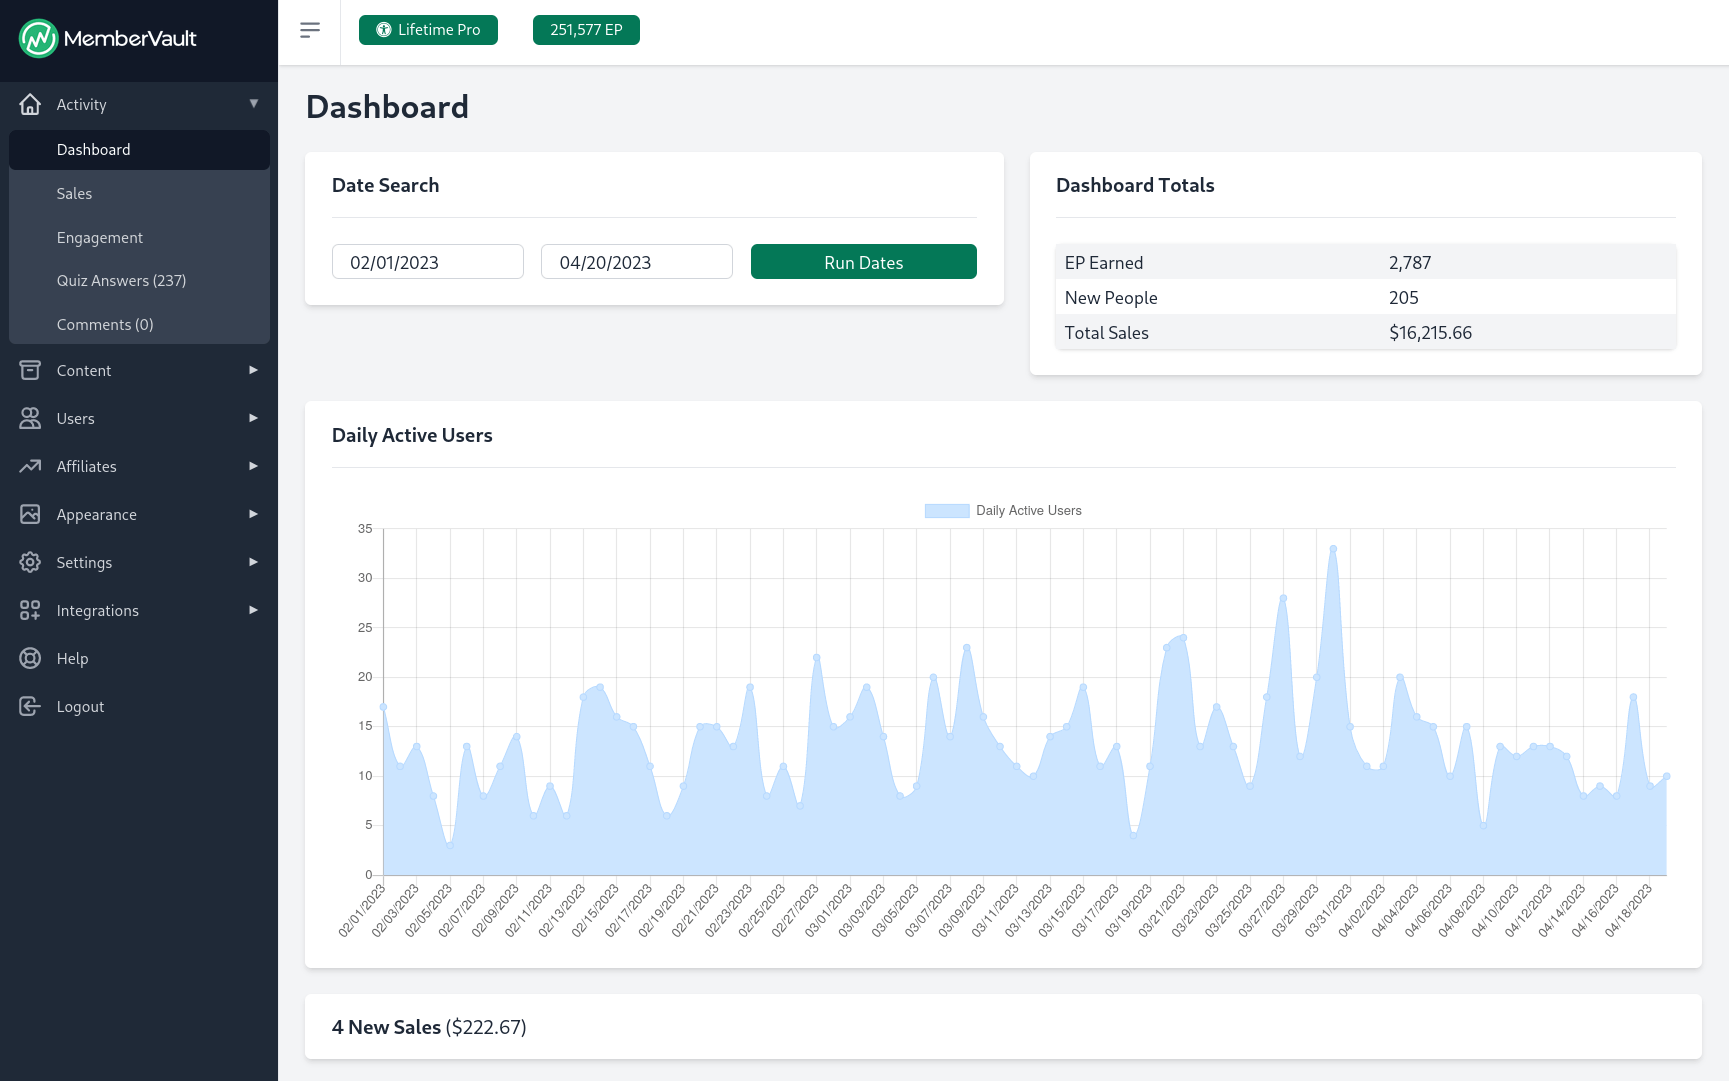Open the Engagement menu item

click(x=139, y=238)
